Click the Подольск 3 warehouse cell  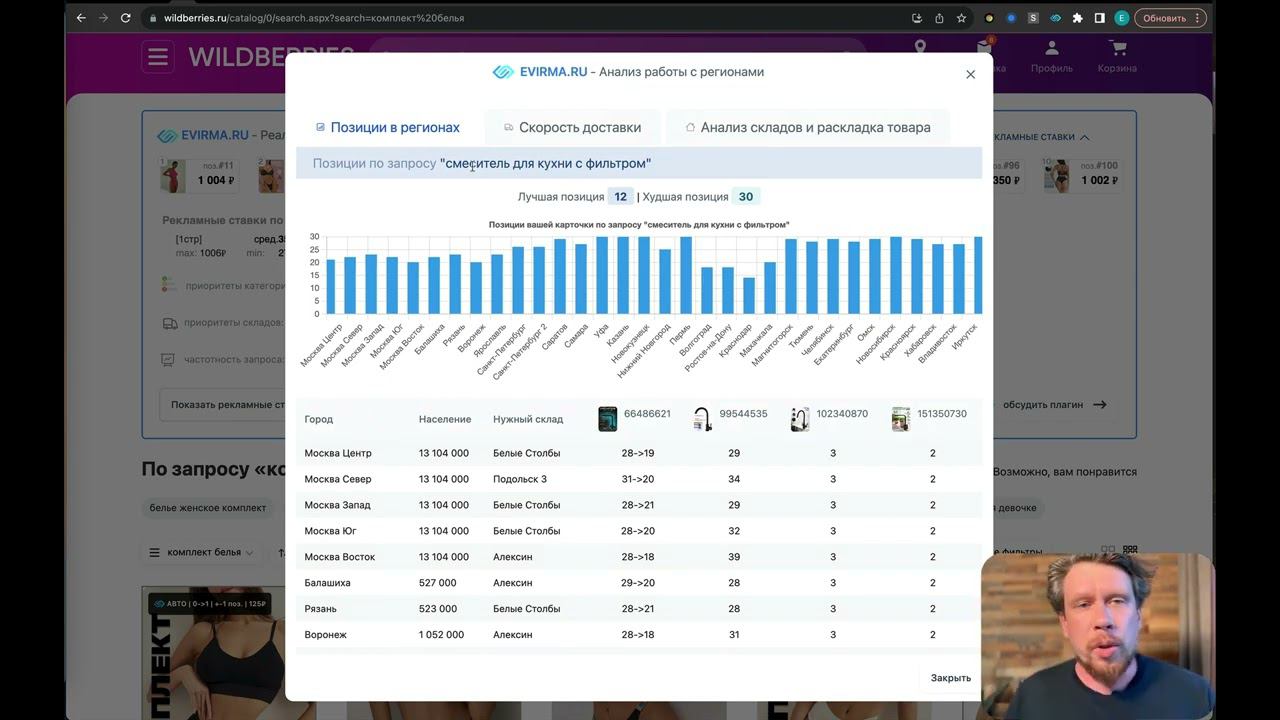click(x=520, y=479)
